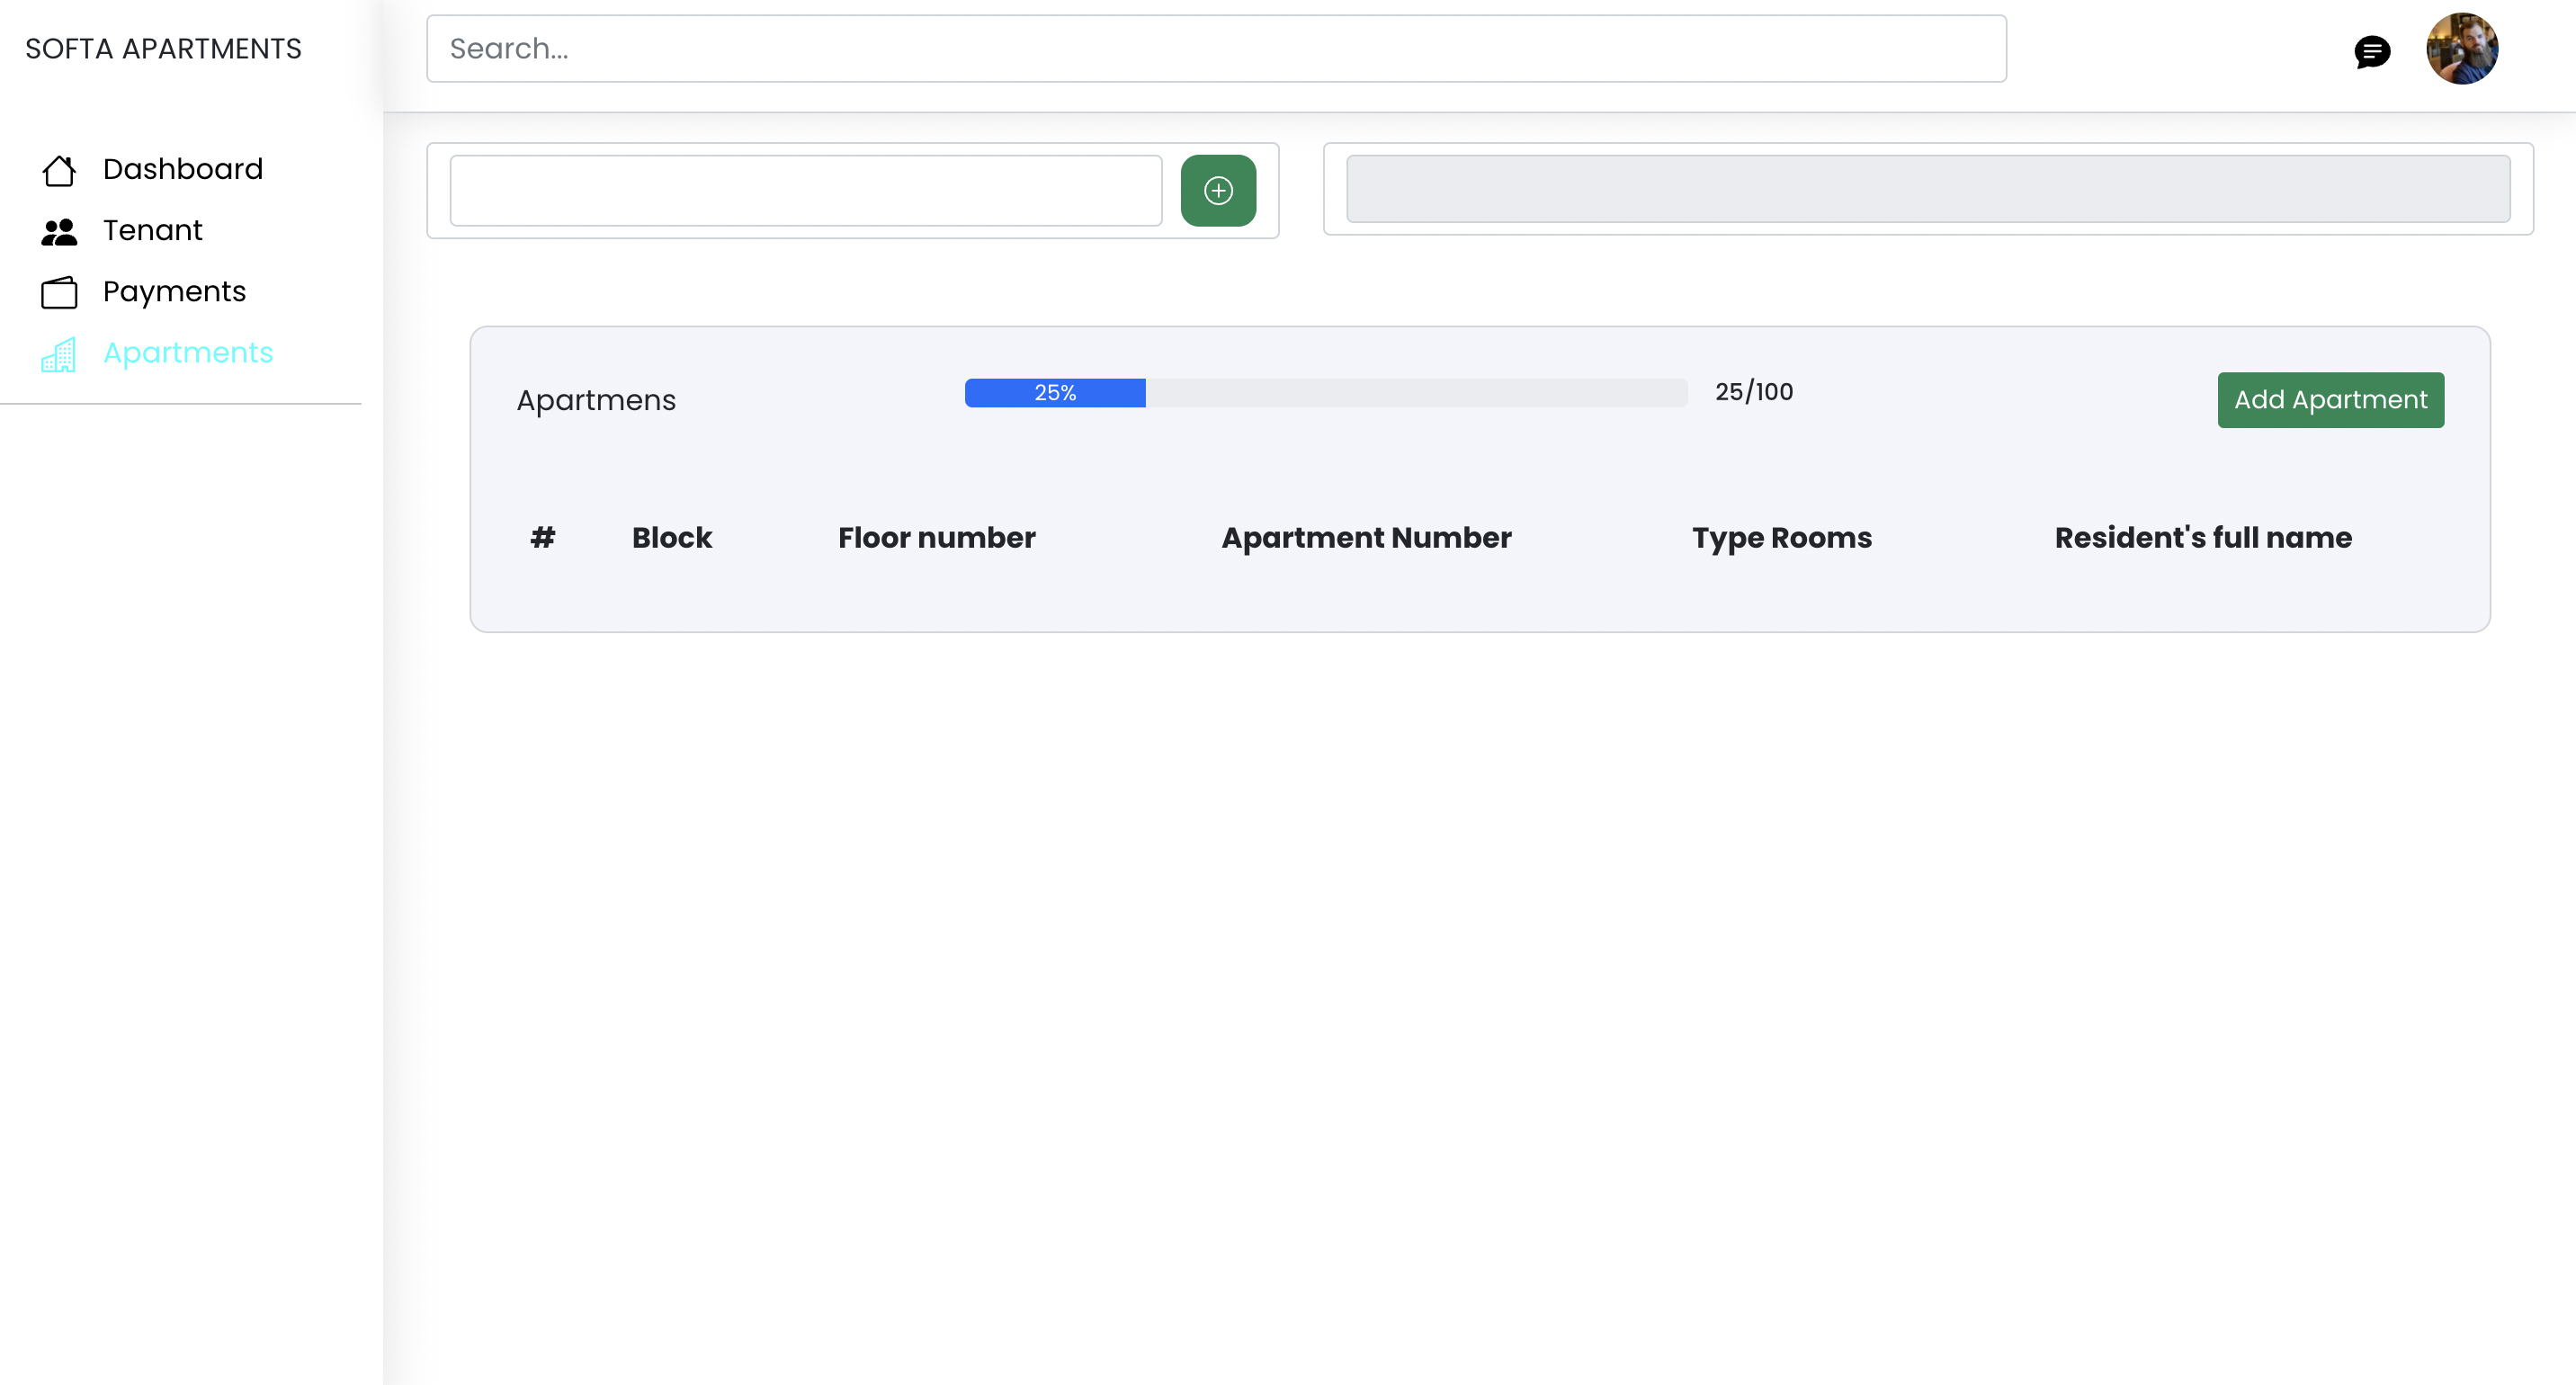2576x1385 pixels.
Task: Go to the Tenant page
Action: pyautogui.click(x=152, y=230)
